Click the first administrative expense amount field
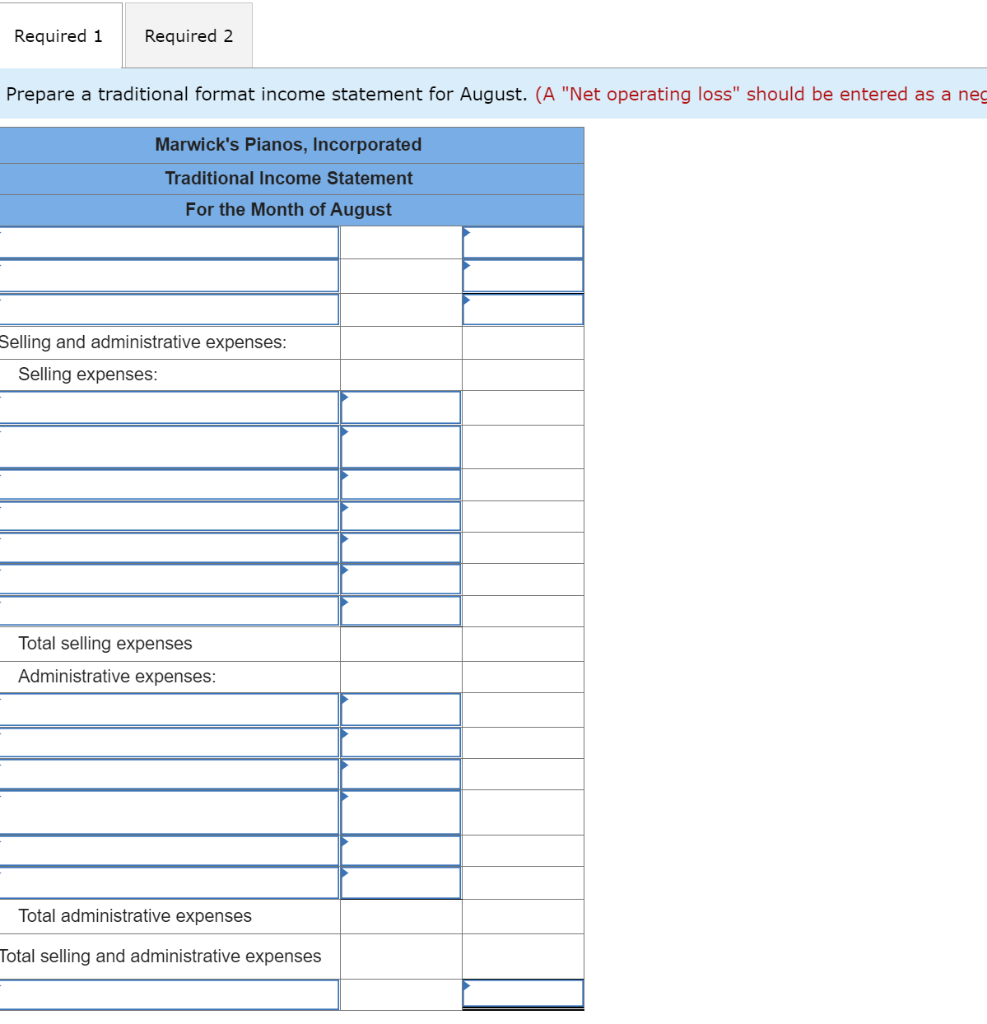 pyautogui.click(x=400, y=709)
